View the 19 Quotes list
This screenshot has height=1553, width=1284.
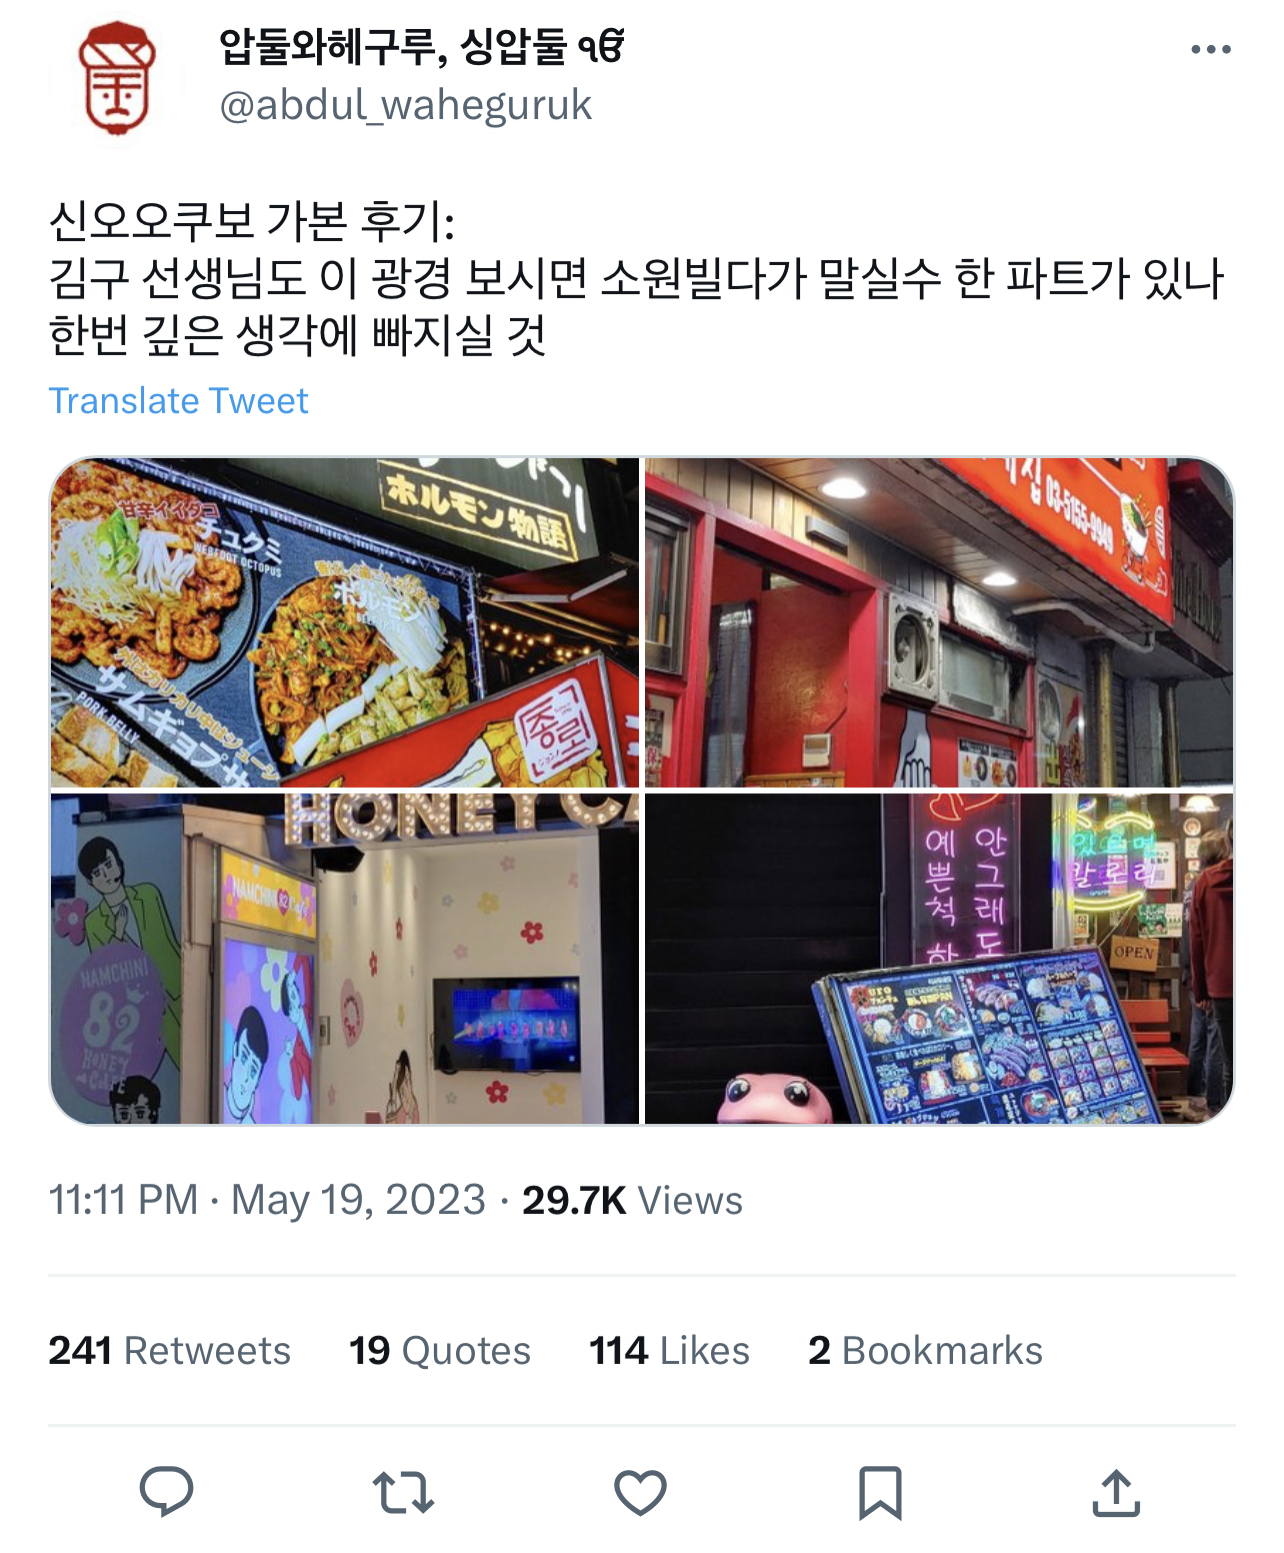click(x=439, y=1351)
